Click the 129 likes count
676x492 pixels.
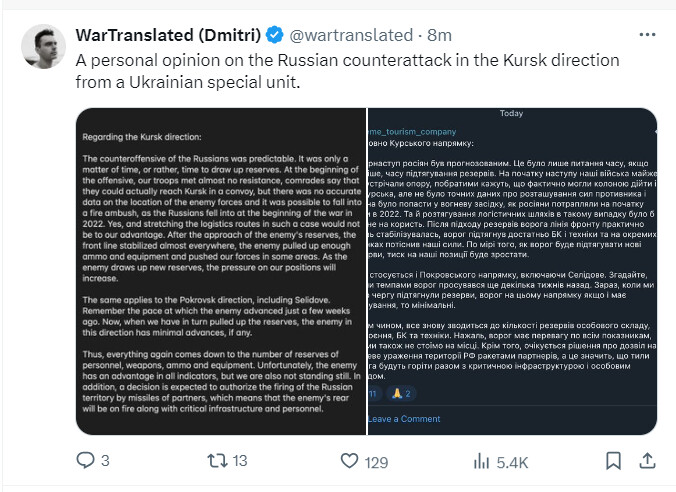pyautogui.click(x=376, y=462)
